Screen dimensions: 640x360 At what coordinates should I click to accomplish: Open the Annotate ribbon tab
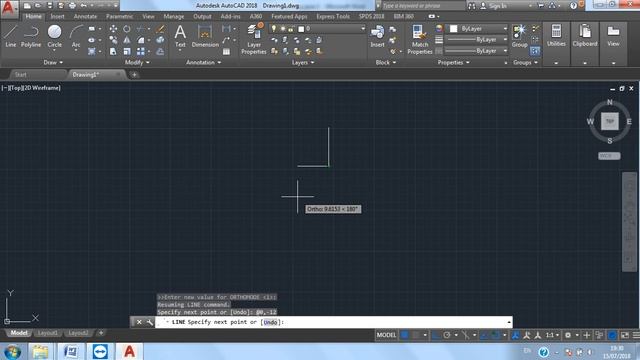[85, 16]
